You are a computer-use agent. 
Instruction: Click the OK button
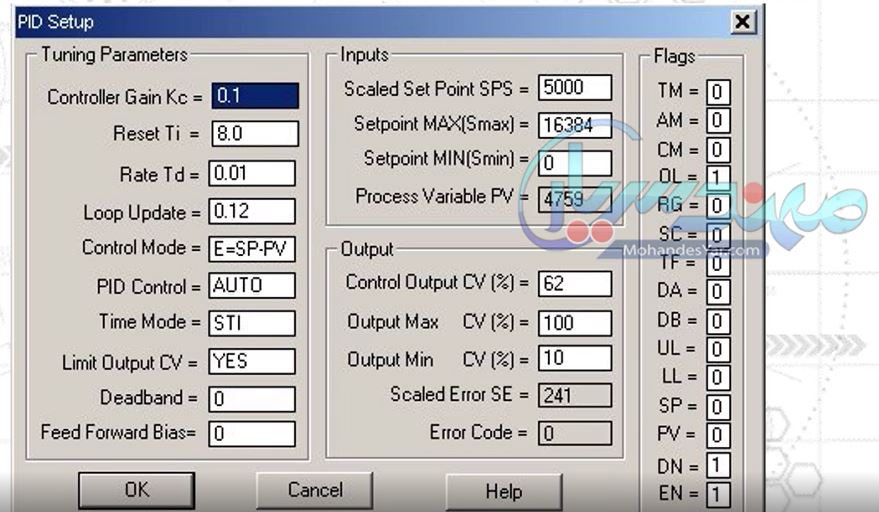pos(137,490)
